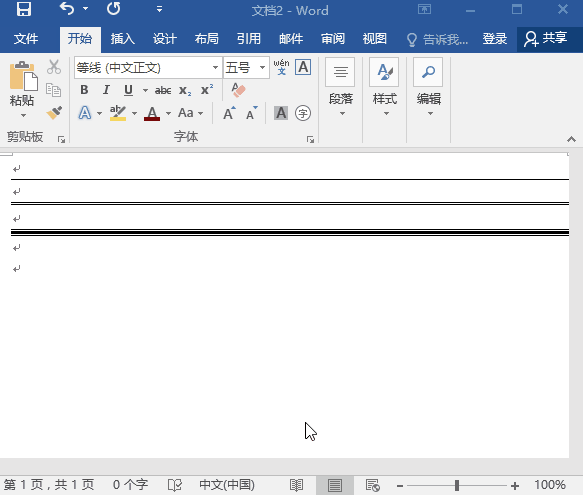Expand the 粘贴 paste options arrow
This screenshot has height=495, width=583.
click(x=23, y=115)
